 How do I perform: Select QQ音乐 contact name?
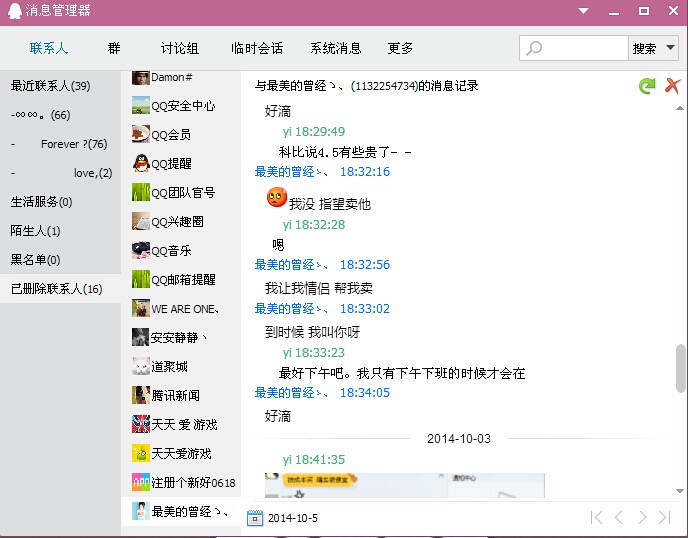coord(171,251)
